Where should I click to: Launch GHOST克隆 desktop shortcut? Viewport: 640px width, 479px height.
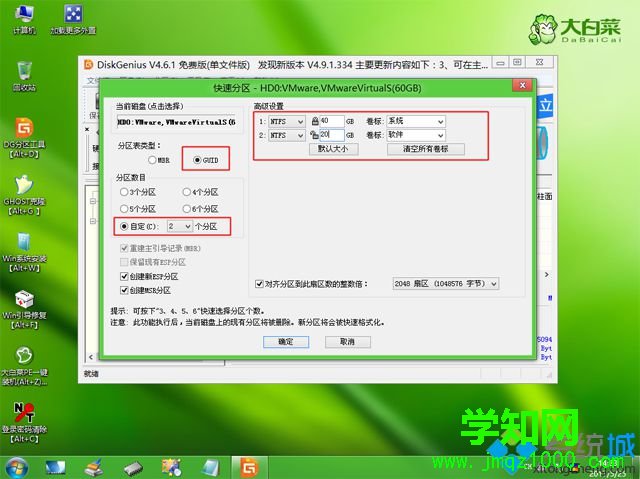click(x=24, y=195)
